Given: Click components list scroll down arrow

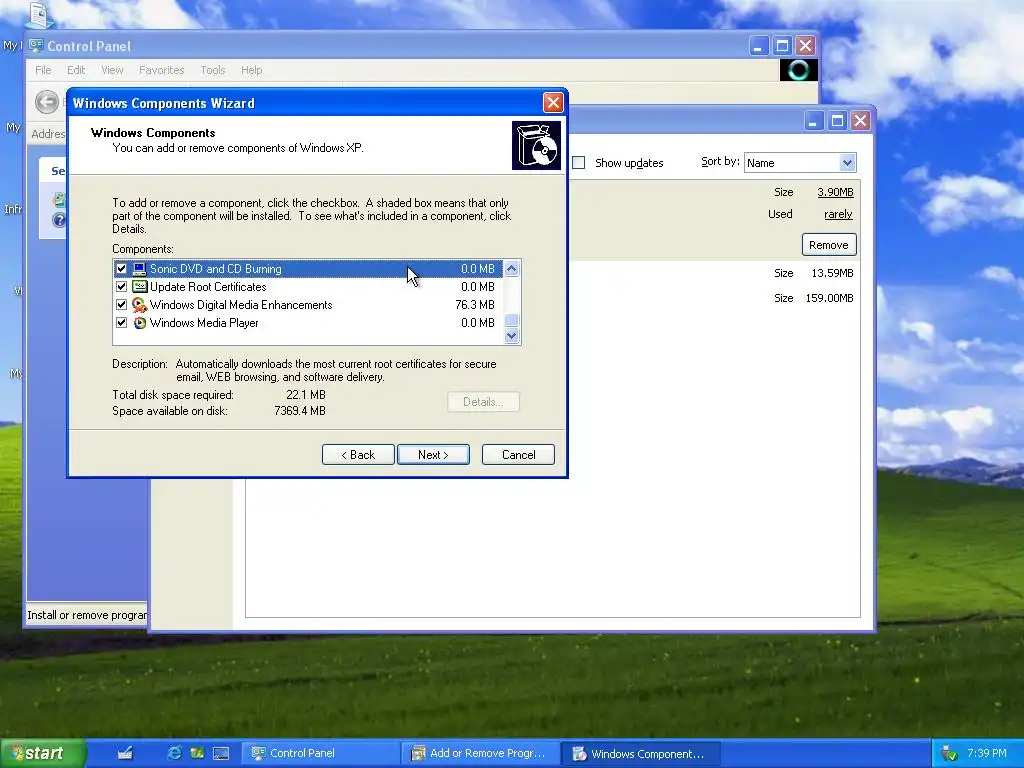Looking at the screenshot, I should (511, 336).
